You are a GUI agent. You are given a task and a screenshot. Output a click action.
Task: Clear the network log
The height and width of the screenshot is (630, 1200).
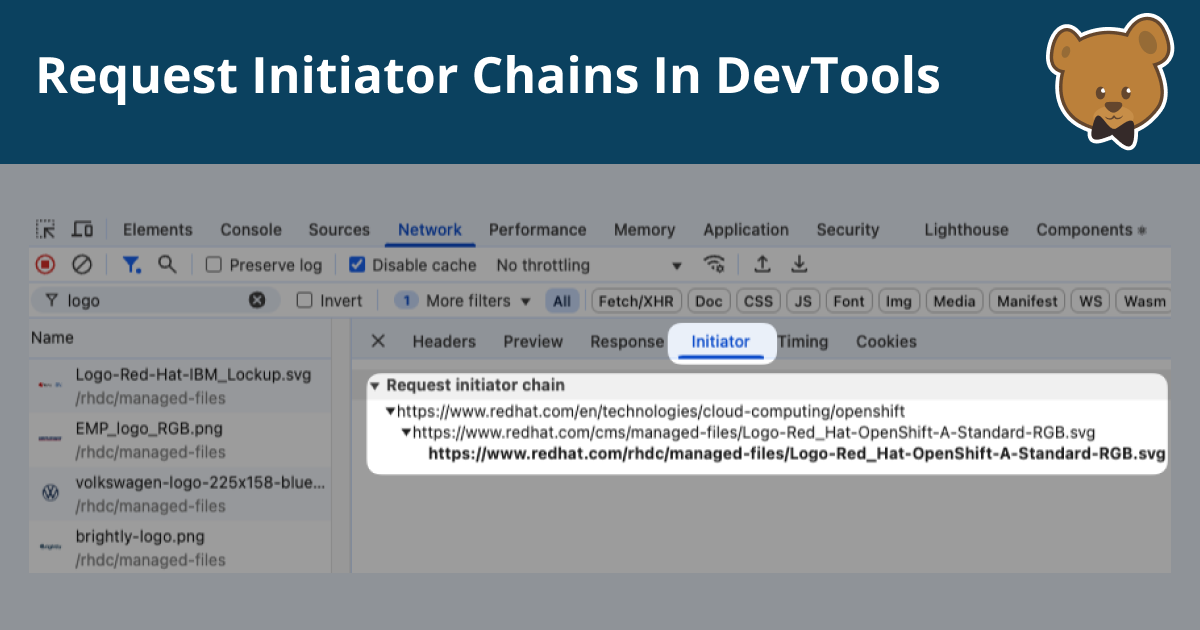(x=81, y=264)
